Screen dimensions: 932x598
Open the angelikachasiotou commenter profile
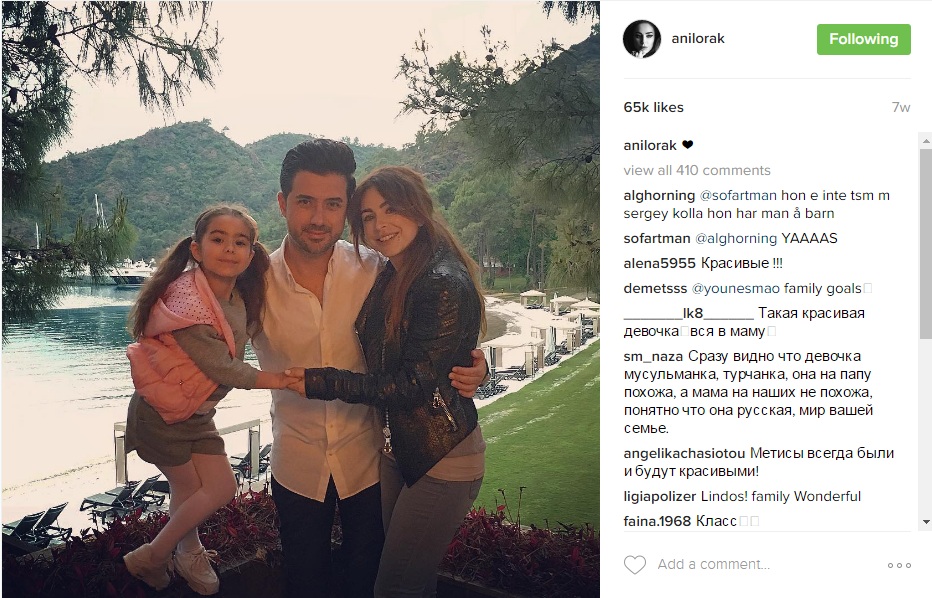click(x=684, y=453)
